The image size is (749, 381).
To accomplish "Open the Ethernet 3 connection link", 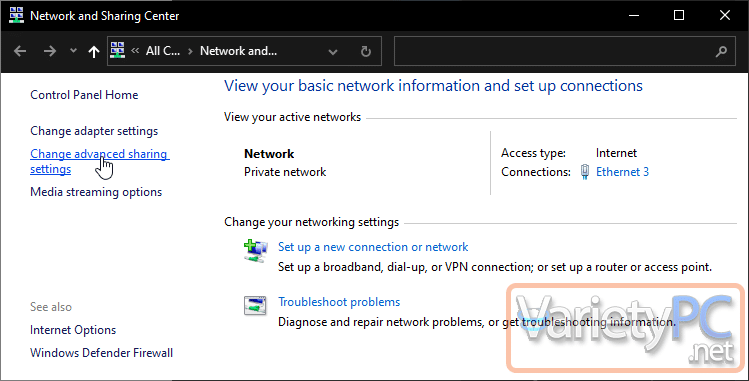I will pyautogui.click(x=622, y=172).
